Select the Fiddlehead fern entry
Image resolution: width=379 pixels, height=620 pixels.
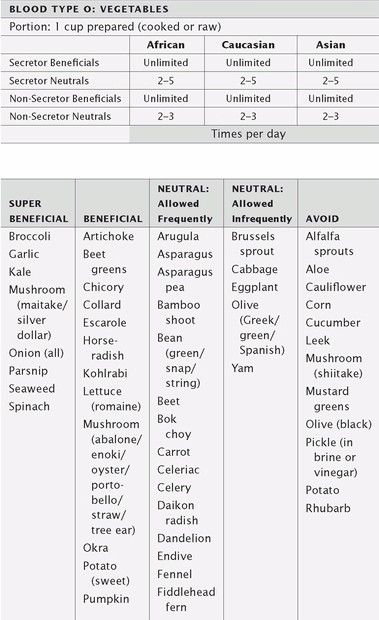[x=186, y=599]
